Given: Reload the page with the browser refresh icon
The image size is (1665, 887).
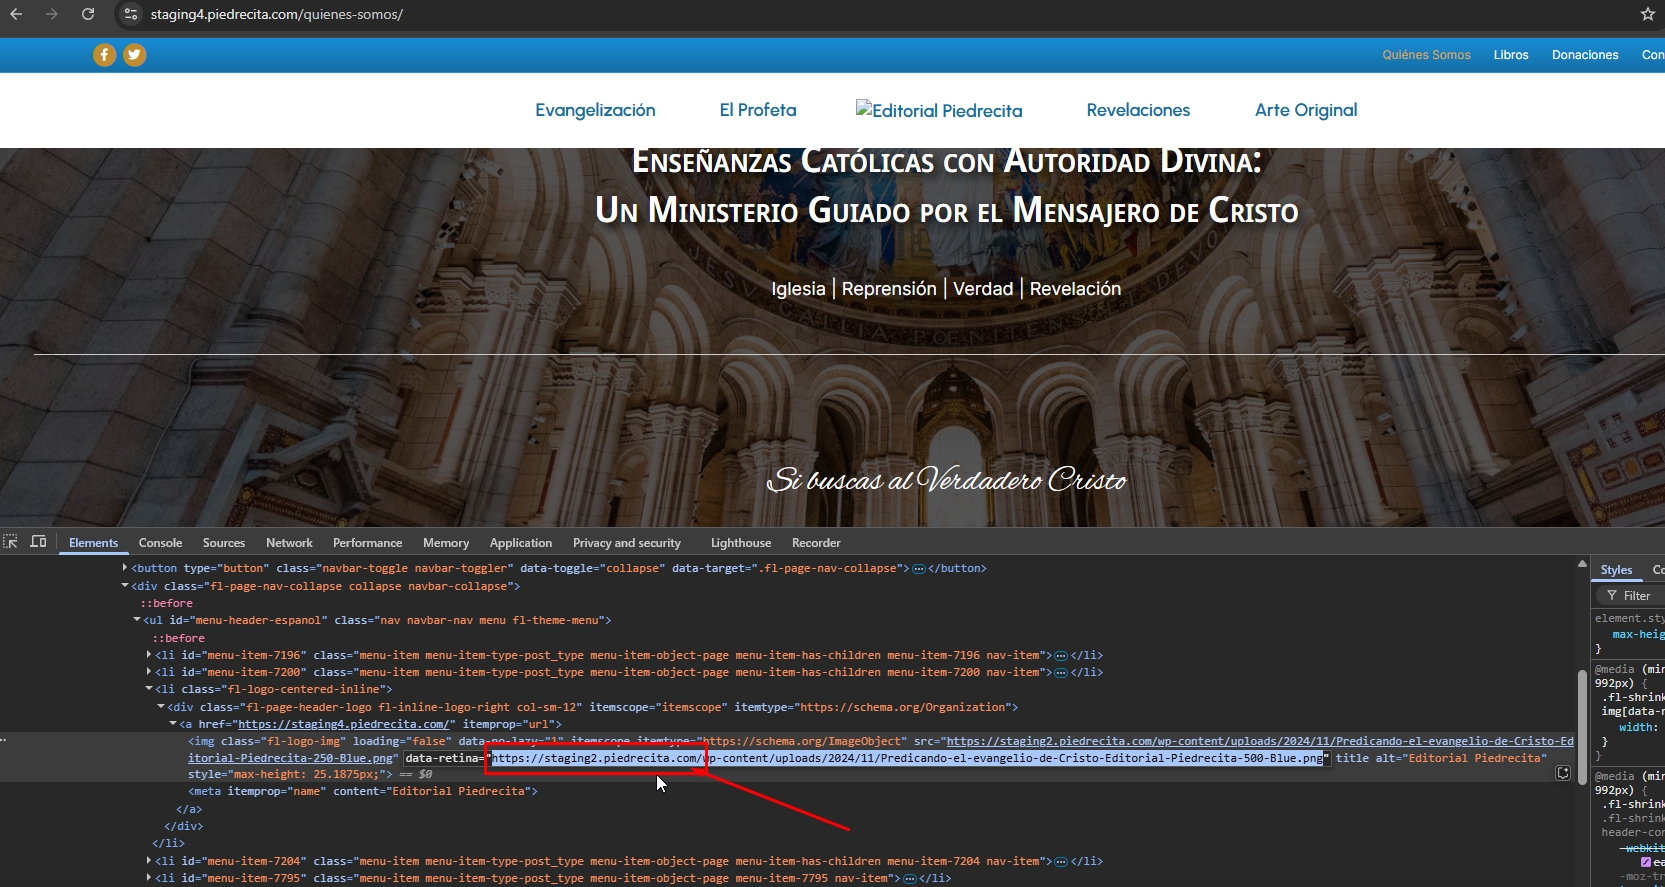Looking at the screenshot, I should click(x=88, y=14).
